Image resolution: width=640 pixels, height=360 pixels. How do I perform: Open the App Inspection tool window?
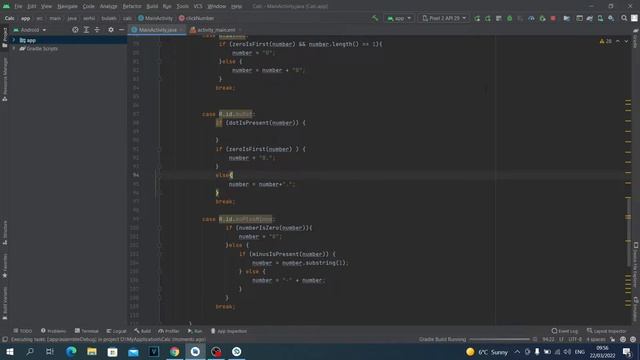point(229,331)
